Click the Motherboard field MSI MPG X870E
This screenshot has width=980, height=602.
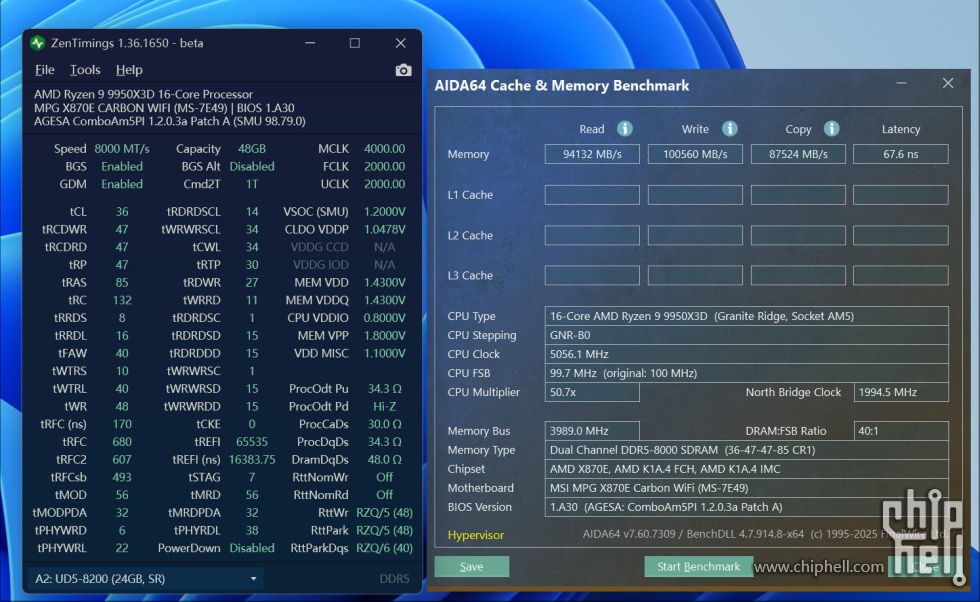(x=746, y=488)
